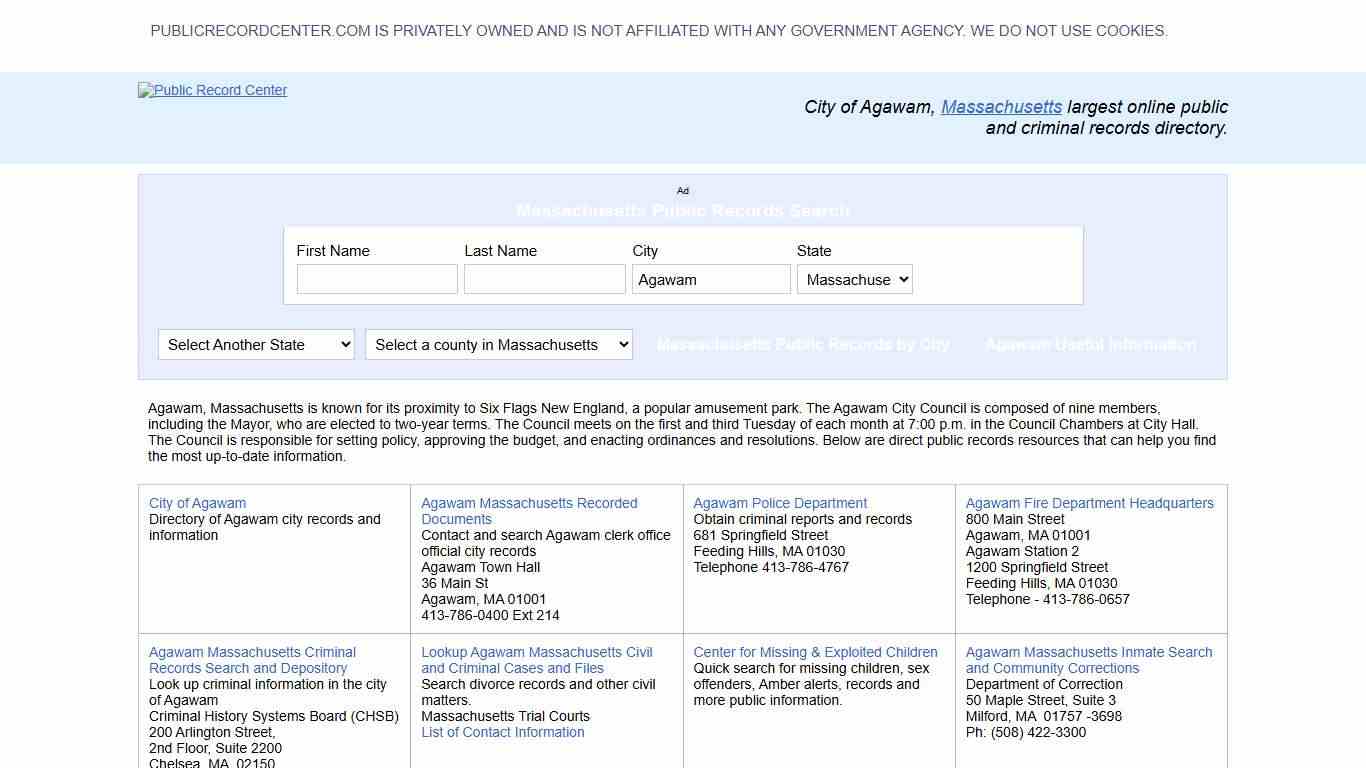This screenshot has width=1366, height=768.
Task: Open the State dropdown showing Massachusetts
Action: pos(854,279)
